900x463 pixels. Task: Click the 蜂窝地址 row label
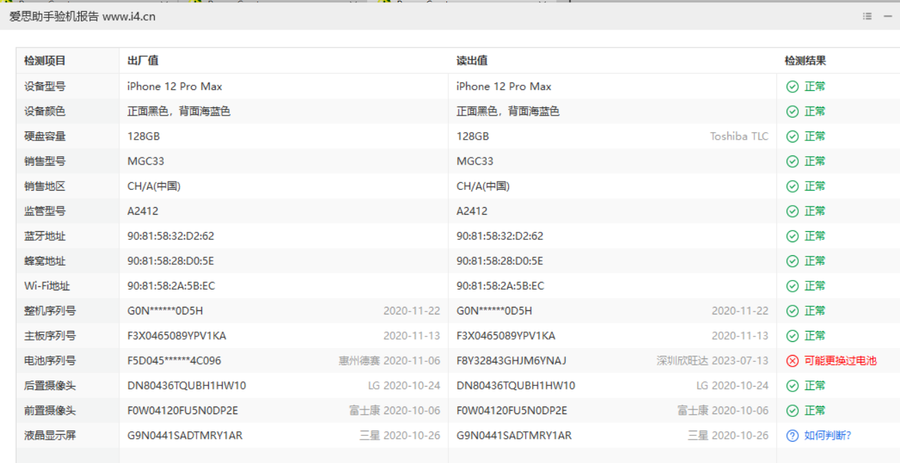[45, 261]
